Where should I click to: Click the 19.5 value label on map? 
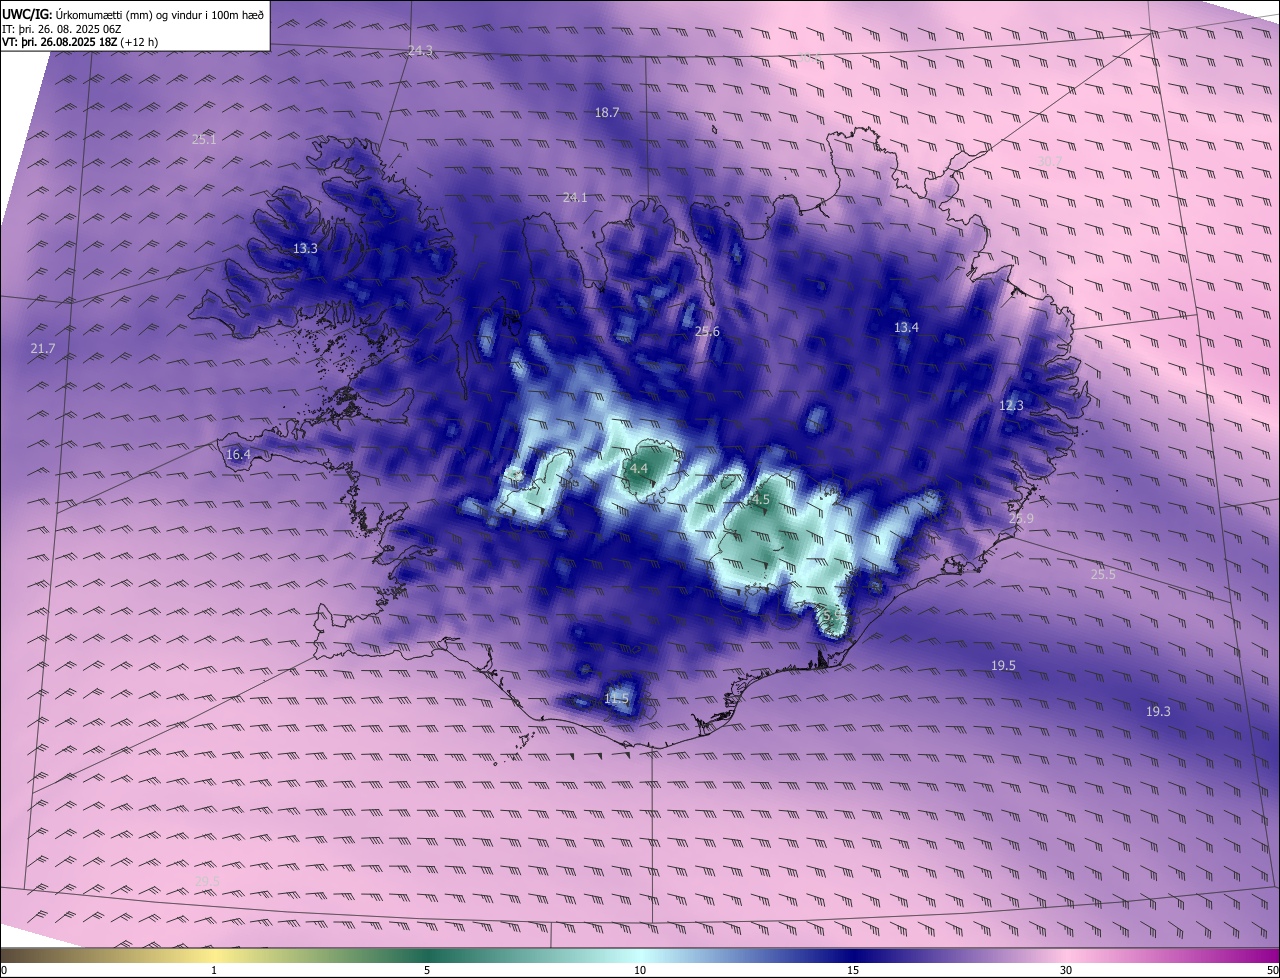click(1003, 666)
